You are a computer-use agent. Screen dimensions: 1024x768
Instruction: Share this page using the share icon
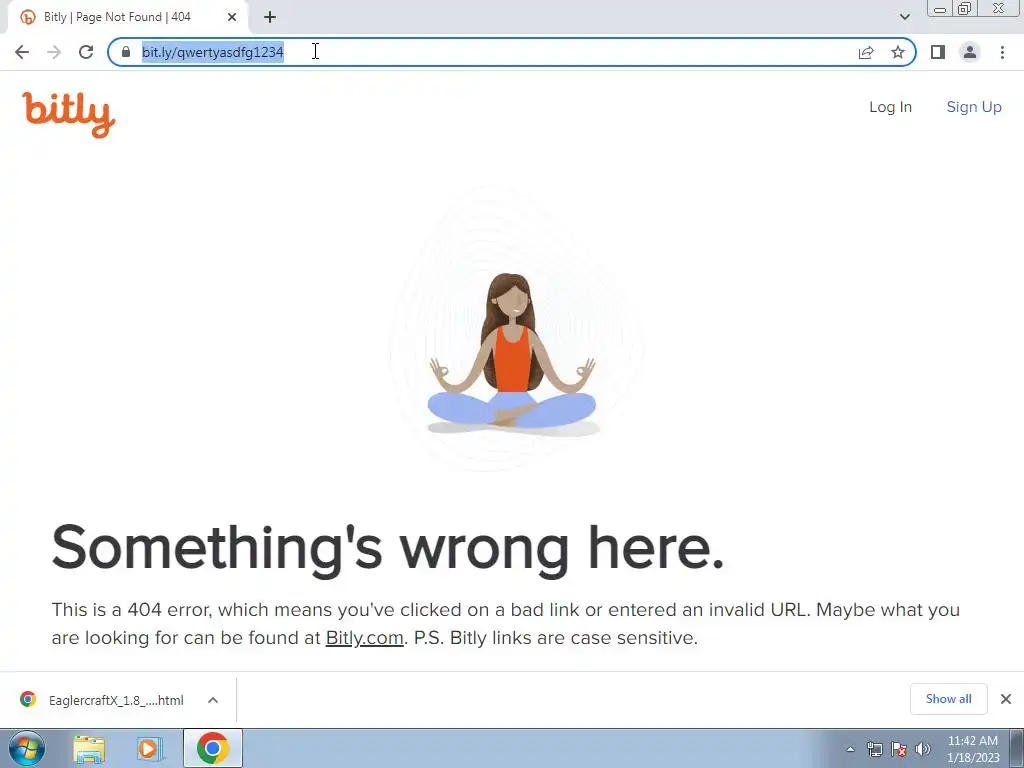pos(866,52)
